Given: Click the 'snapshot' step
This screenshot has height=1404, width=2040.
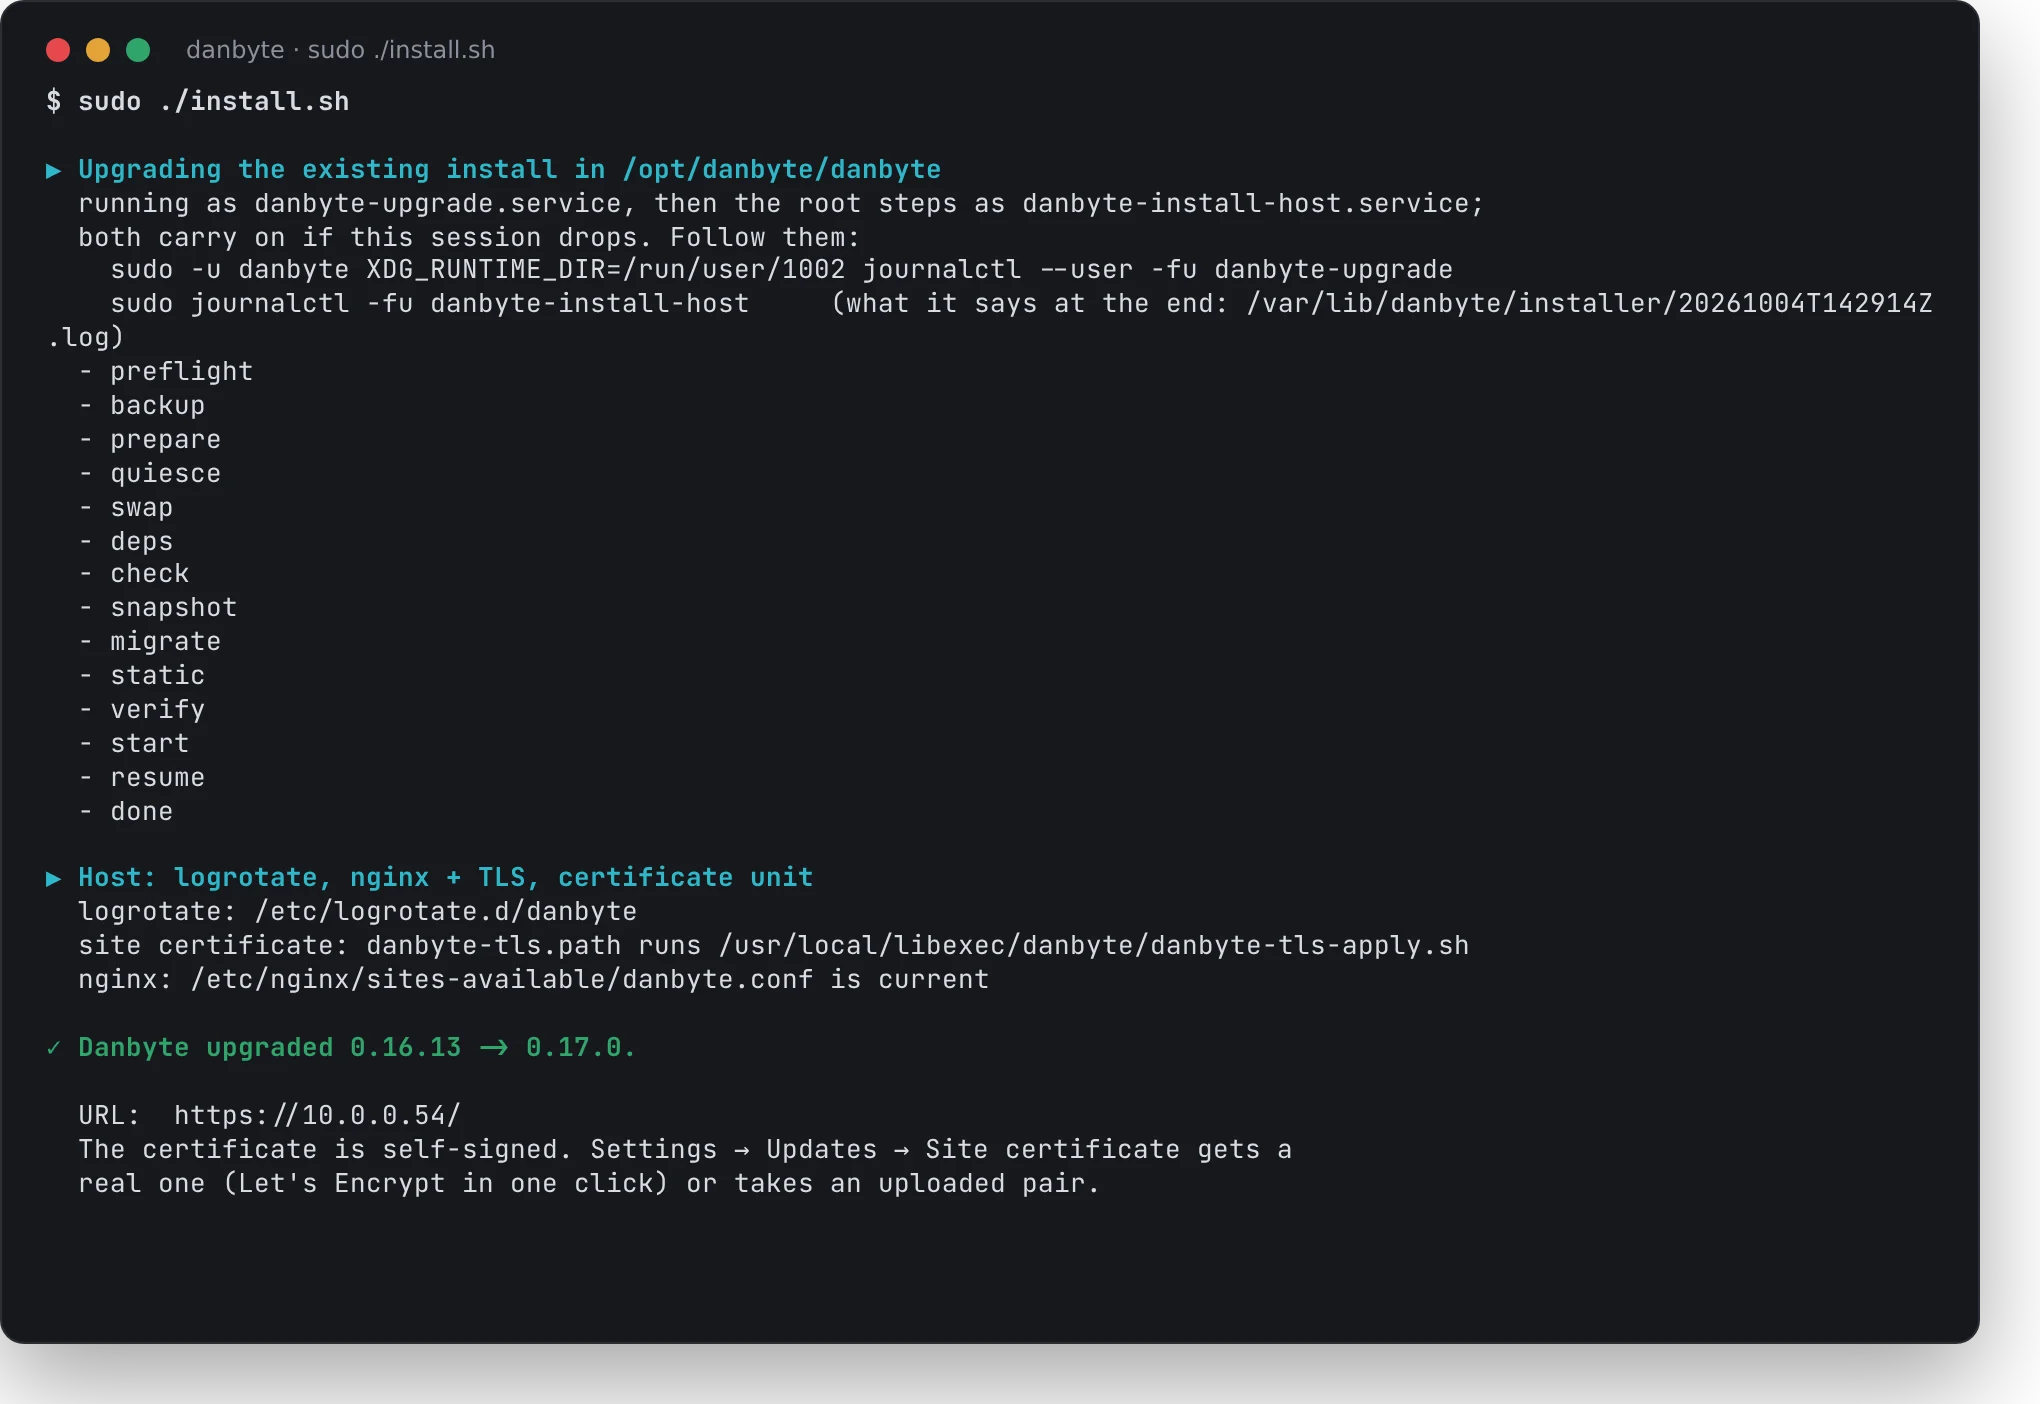Looking at the screenshot, I should 173,608.
